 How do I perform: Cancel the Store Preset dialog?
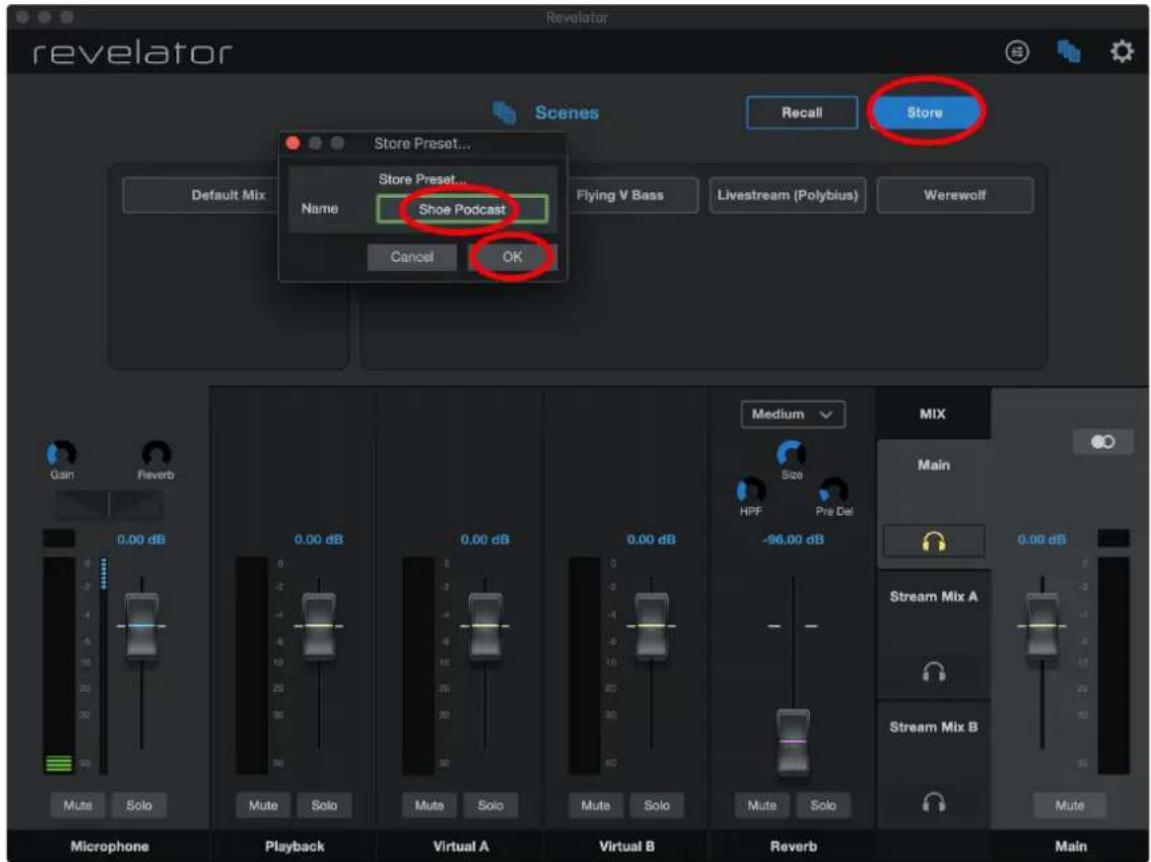coord(412,257)
